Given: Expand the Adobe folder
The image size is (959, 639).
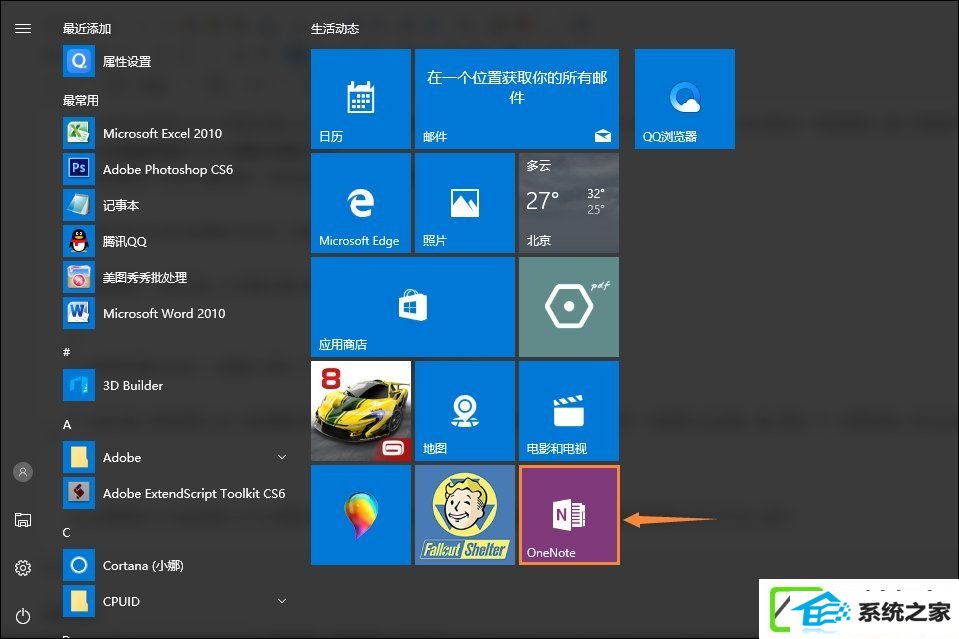Looking at the screenshot, I should click(x=282, y=457).
